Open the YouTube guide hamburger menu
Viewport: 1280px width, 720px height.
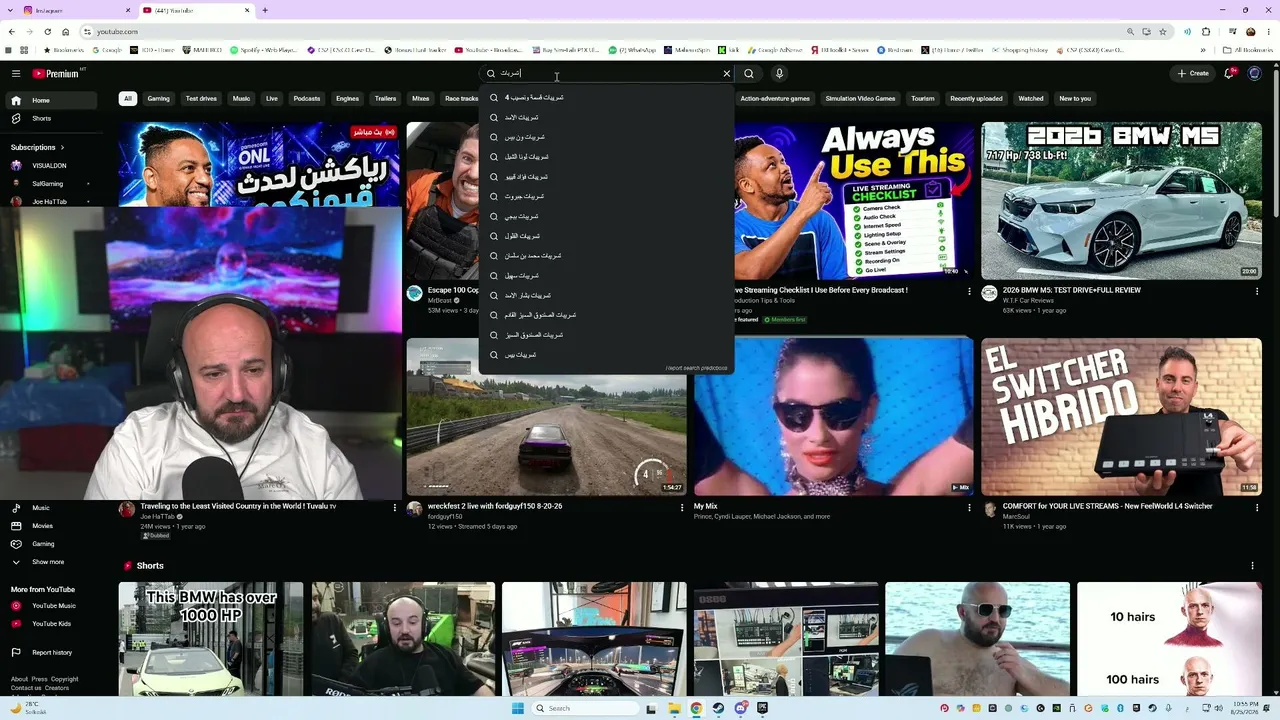coord(16,73)
